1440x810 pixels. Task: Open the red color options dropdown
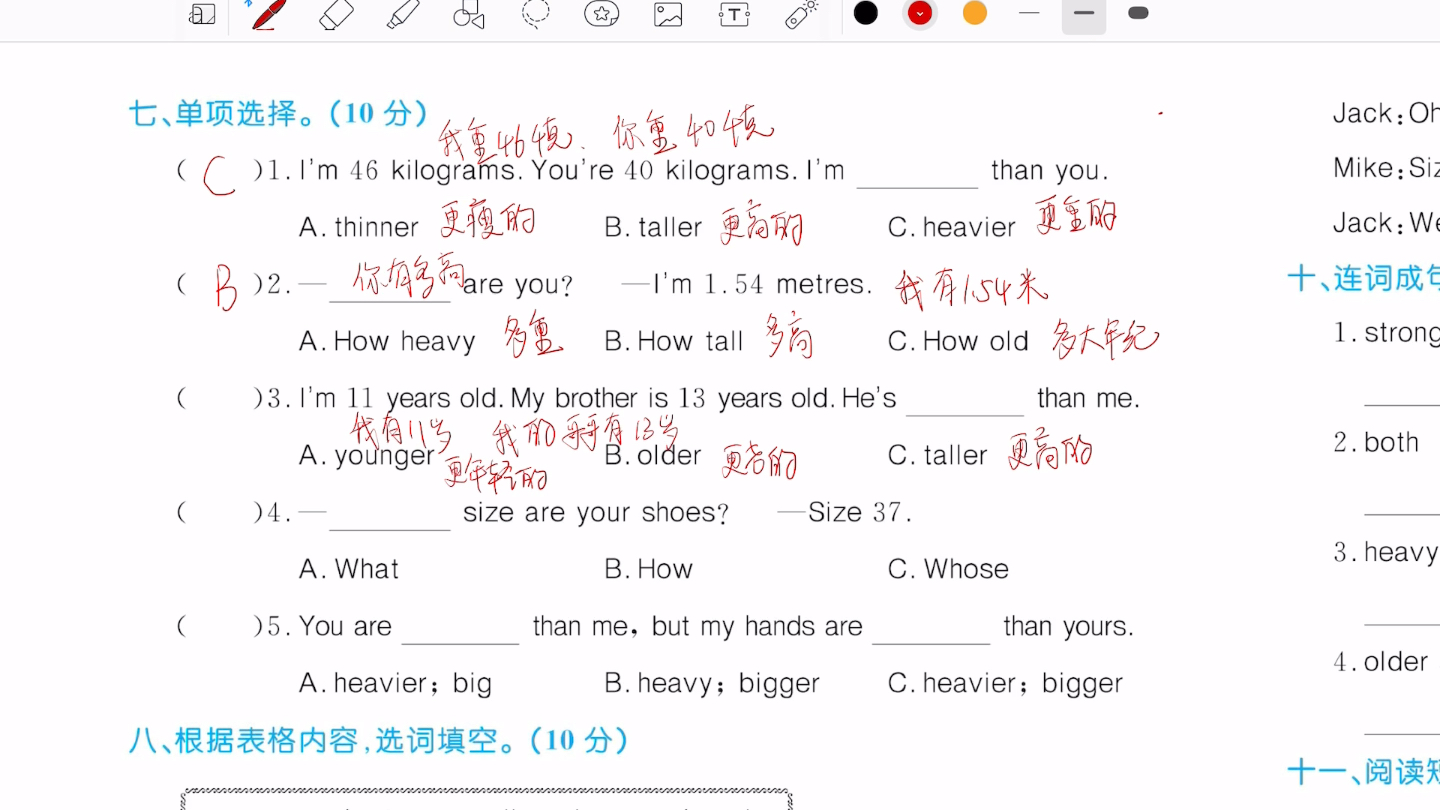click(x=919, y=14)
